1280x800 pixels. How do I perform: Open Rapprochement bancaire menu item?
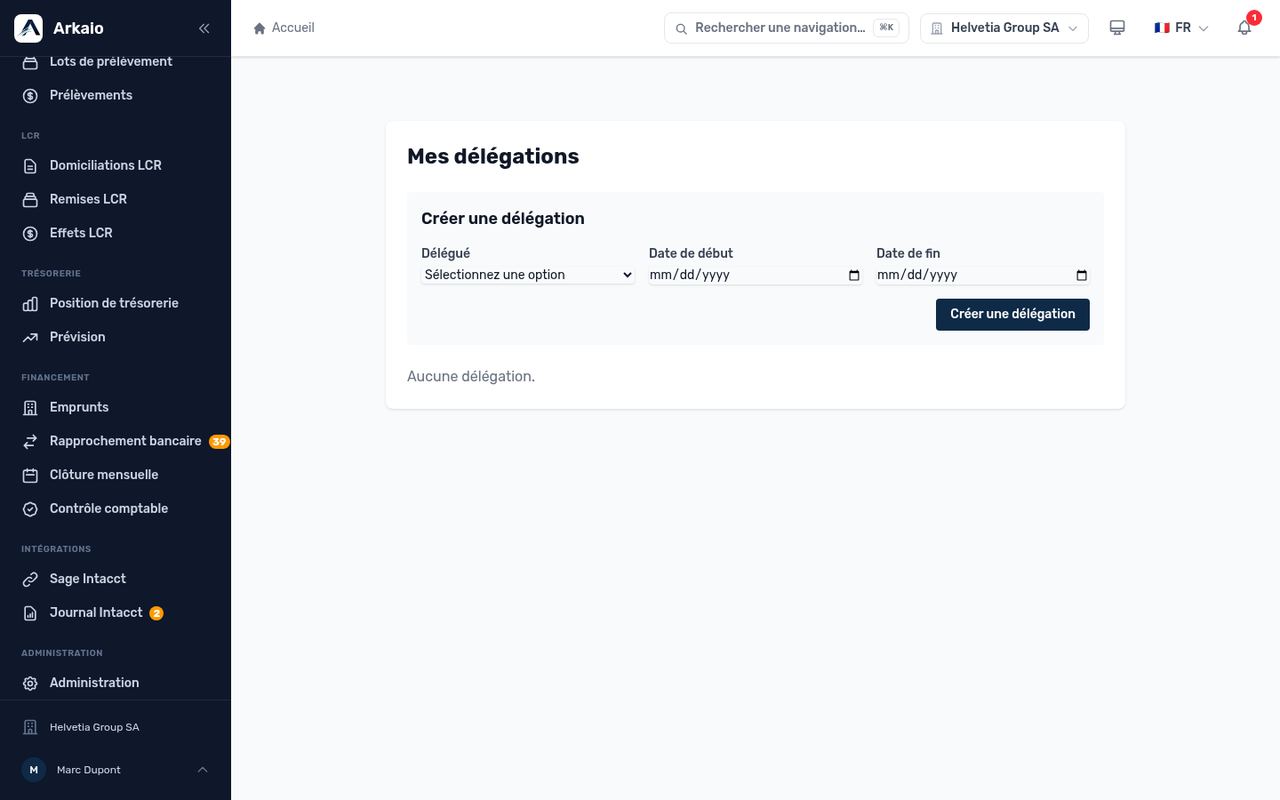125,441
